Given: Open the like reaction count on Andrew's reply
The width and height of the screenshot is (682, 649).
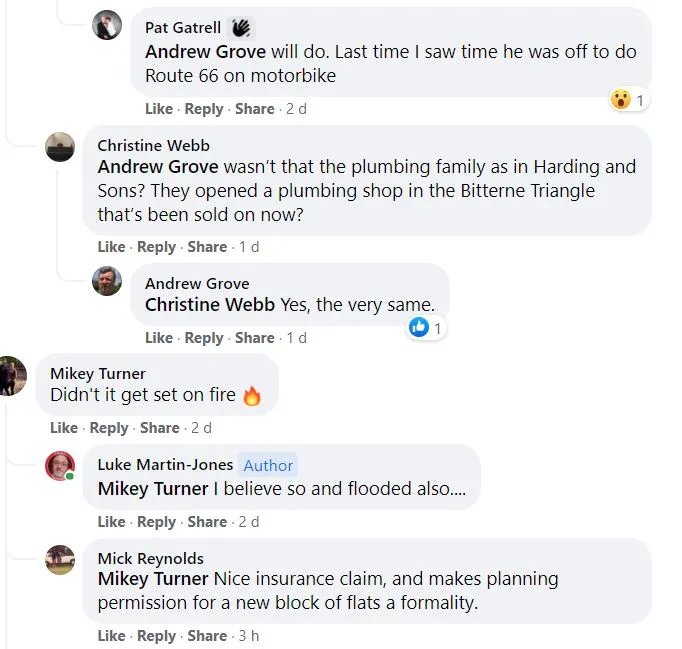Looking at the screenshot, I should click(425, 327).
